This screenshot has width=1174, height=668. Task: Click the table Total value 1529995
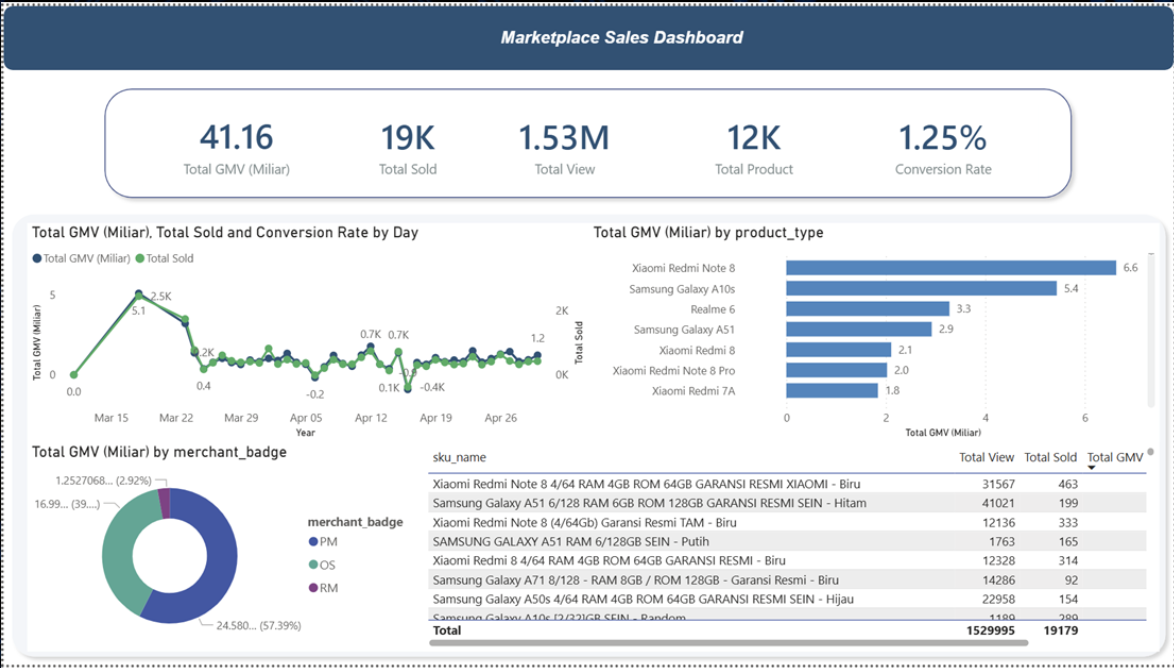pos(991,631)
